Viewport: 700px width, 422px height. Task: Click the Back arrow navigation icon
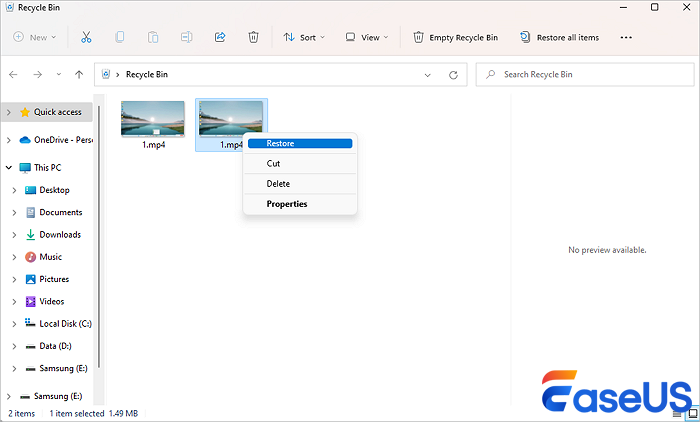tap(14, 74)
